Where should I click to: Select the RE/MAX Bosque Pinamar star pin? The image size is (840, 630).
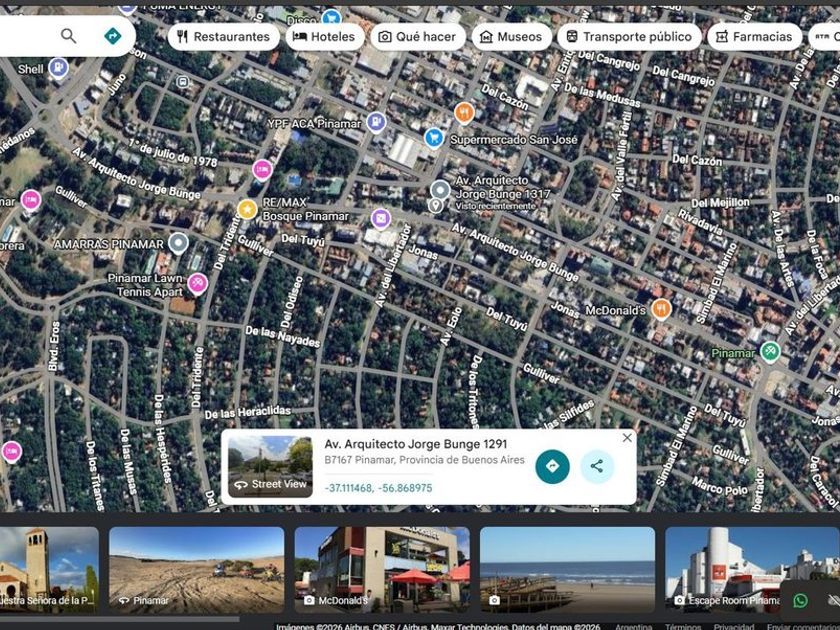(x=247, y=209)
